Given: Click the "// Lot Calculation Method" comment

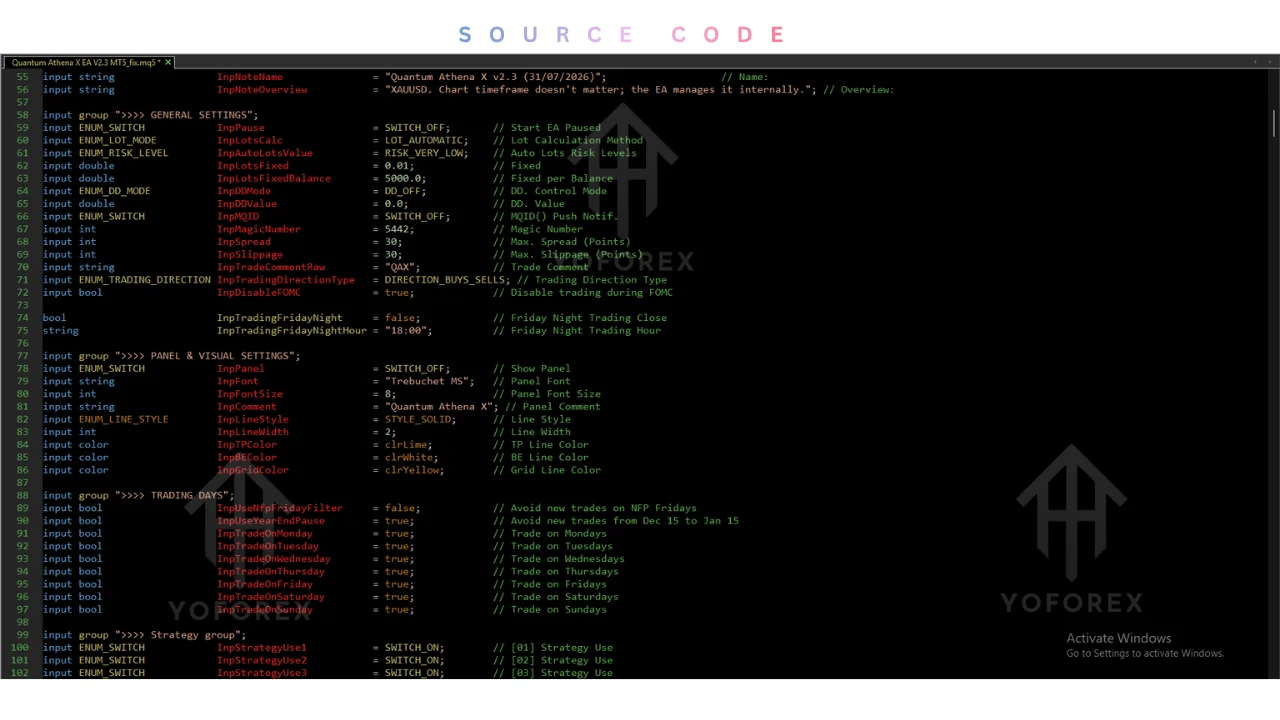Looking at the screenshot, I should (x=568, y=141).
